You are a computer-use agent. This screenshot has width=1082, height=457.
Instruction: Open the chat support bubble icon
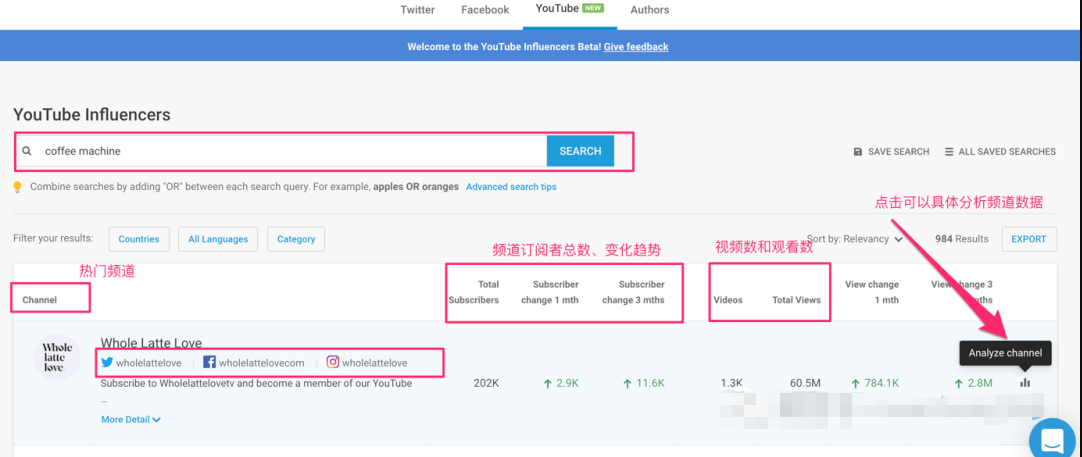click(1052, 439)
